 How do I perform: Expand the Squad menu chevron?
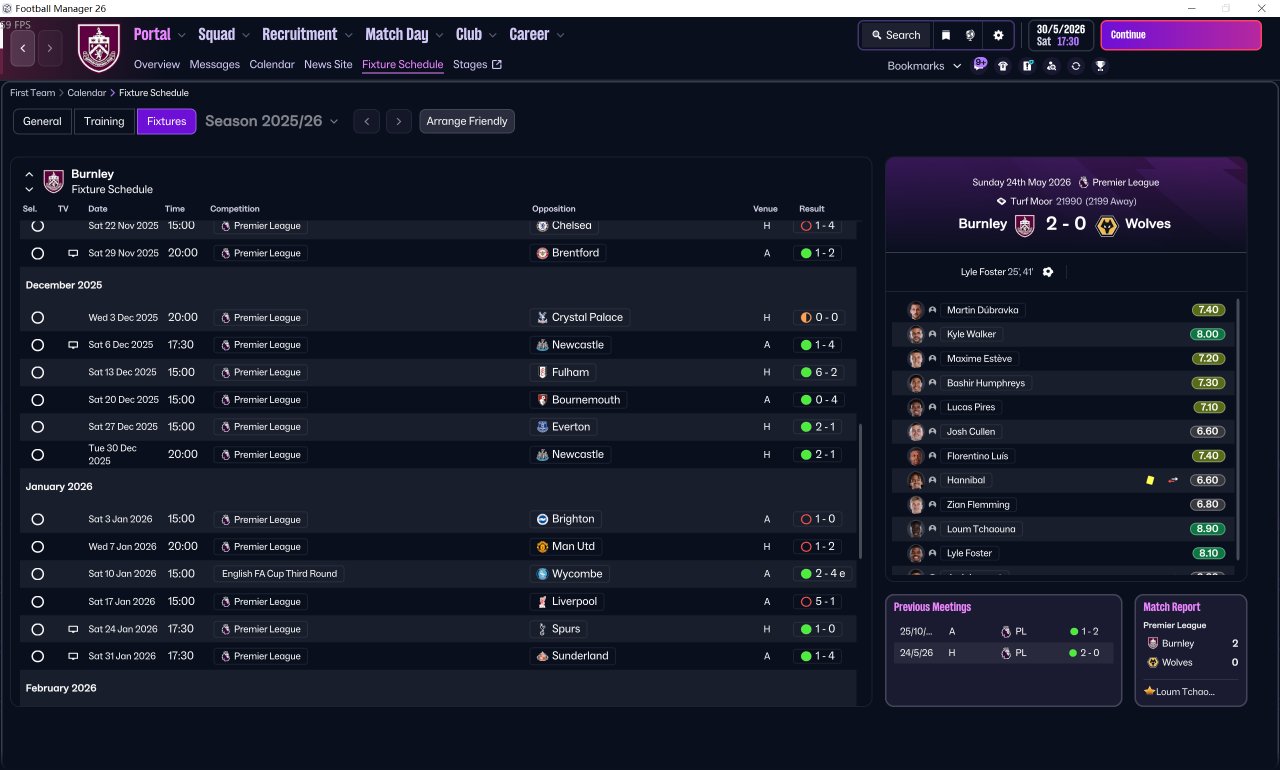(246, 35)
